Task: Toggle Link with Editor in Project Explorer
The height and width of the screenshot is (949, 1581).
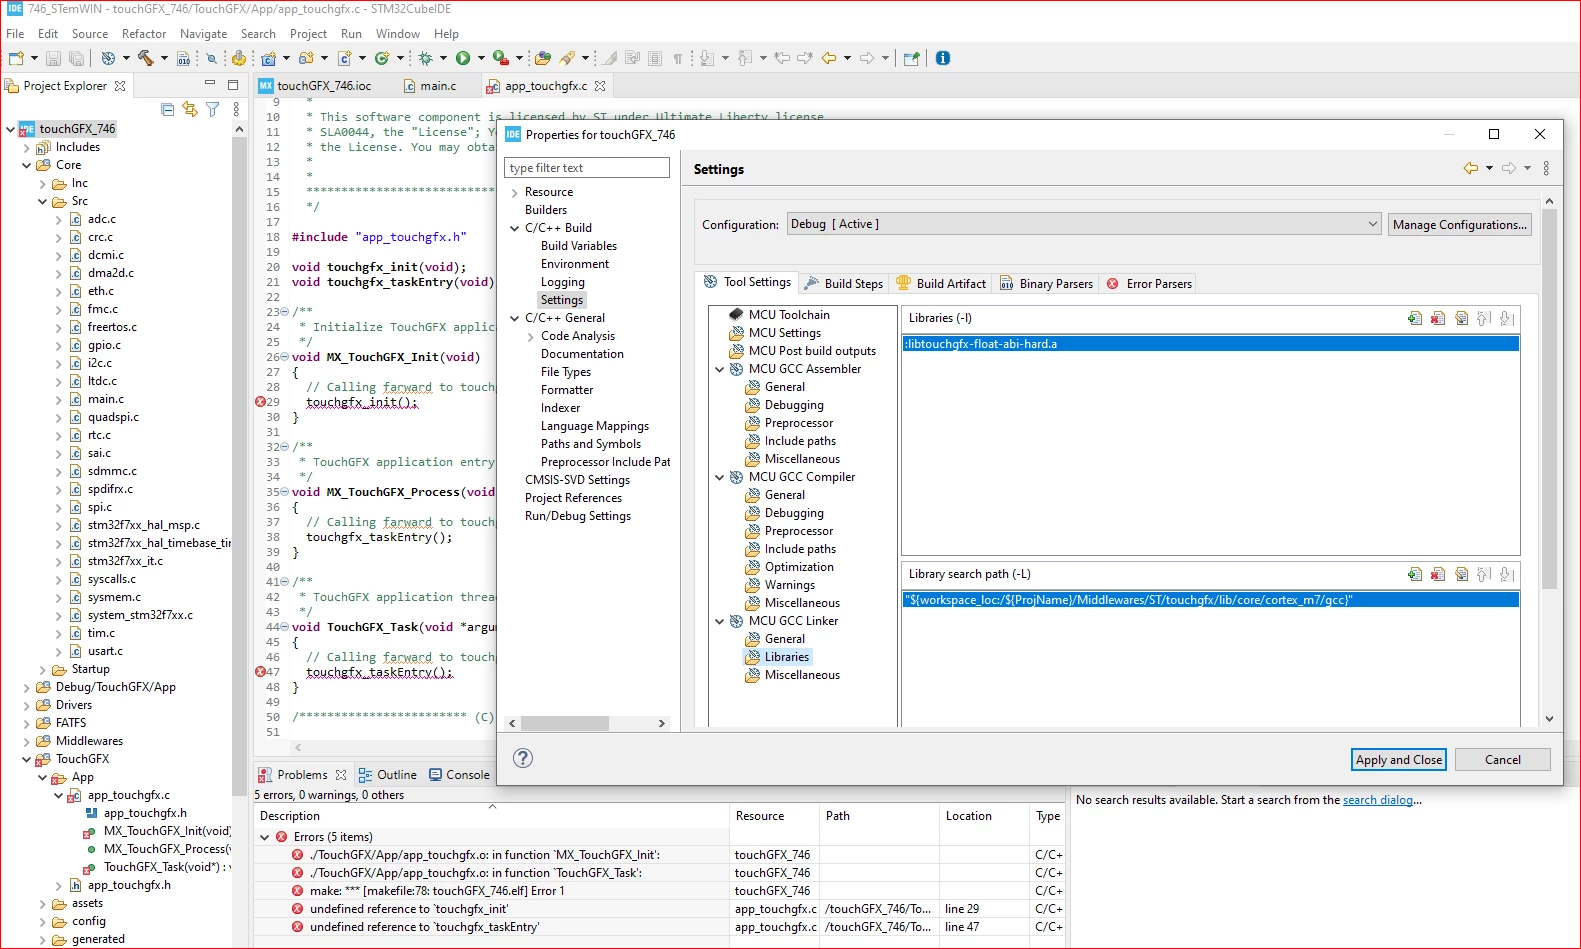Action: pos(190,109)
